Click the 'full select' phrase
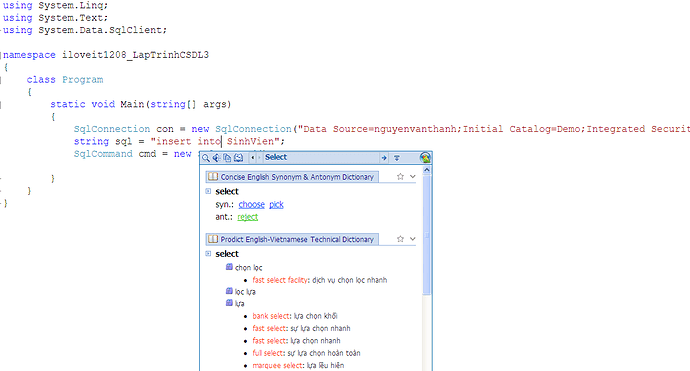This screenshot has height=371, width=690. point(268,353)
